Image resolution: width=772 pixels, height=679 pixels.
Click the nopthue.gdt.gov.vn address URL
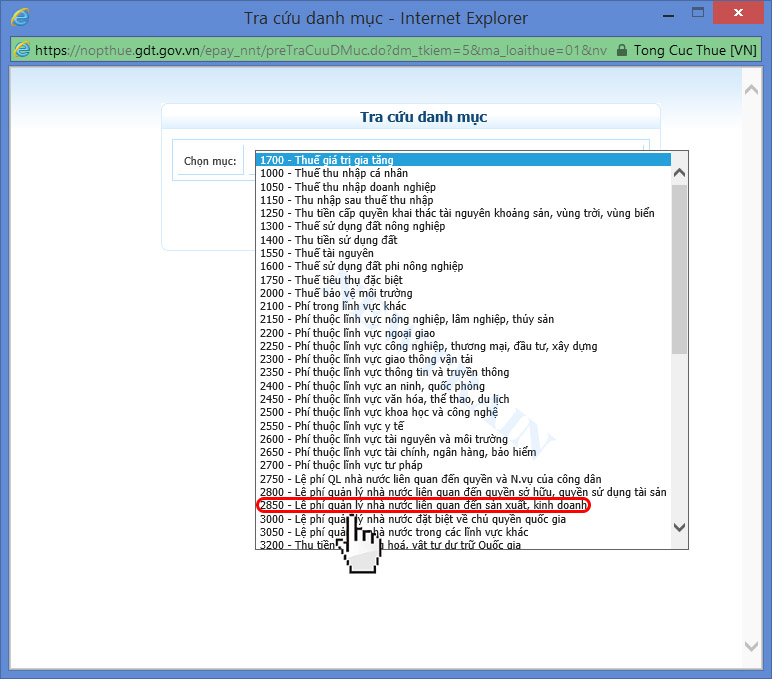click(x=321, y=50)
